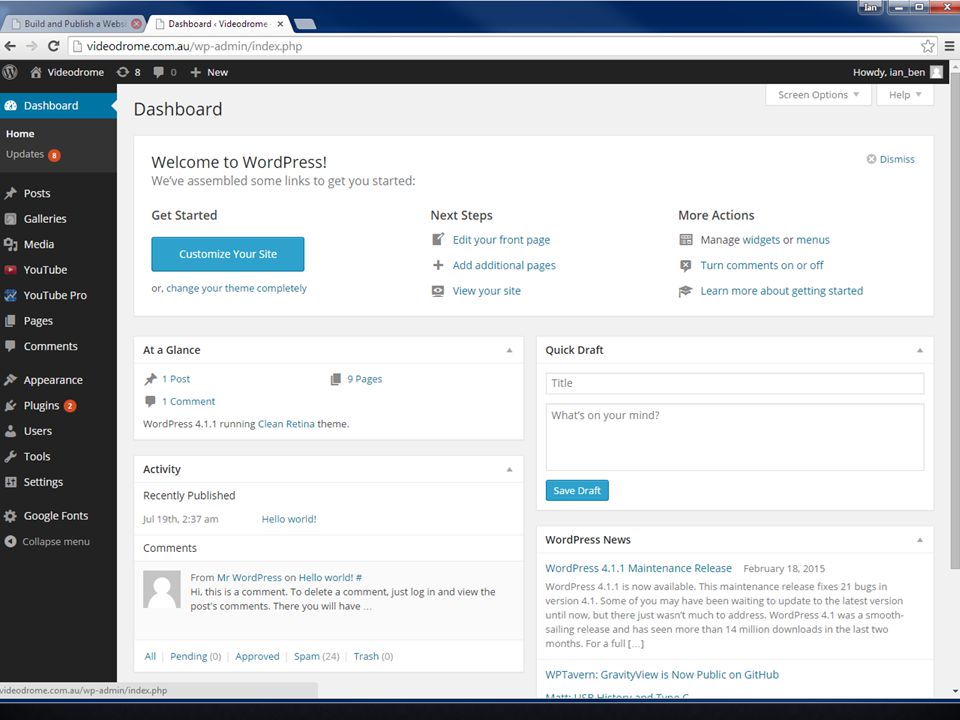Click the Collapse menu arrow icon
Image resolution: width=960 pixels, height=720 pixels.
coord(10,542)
